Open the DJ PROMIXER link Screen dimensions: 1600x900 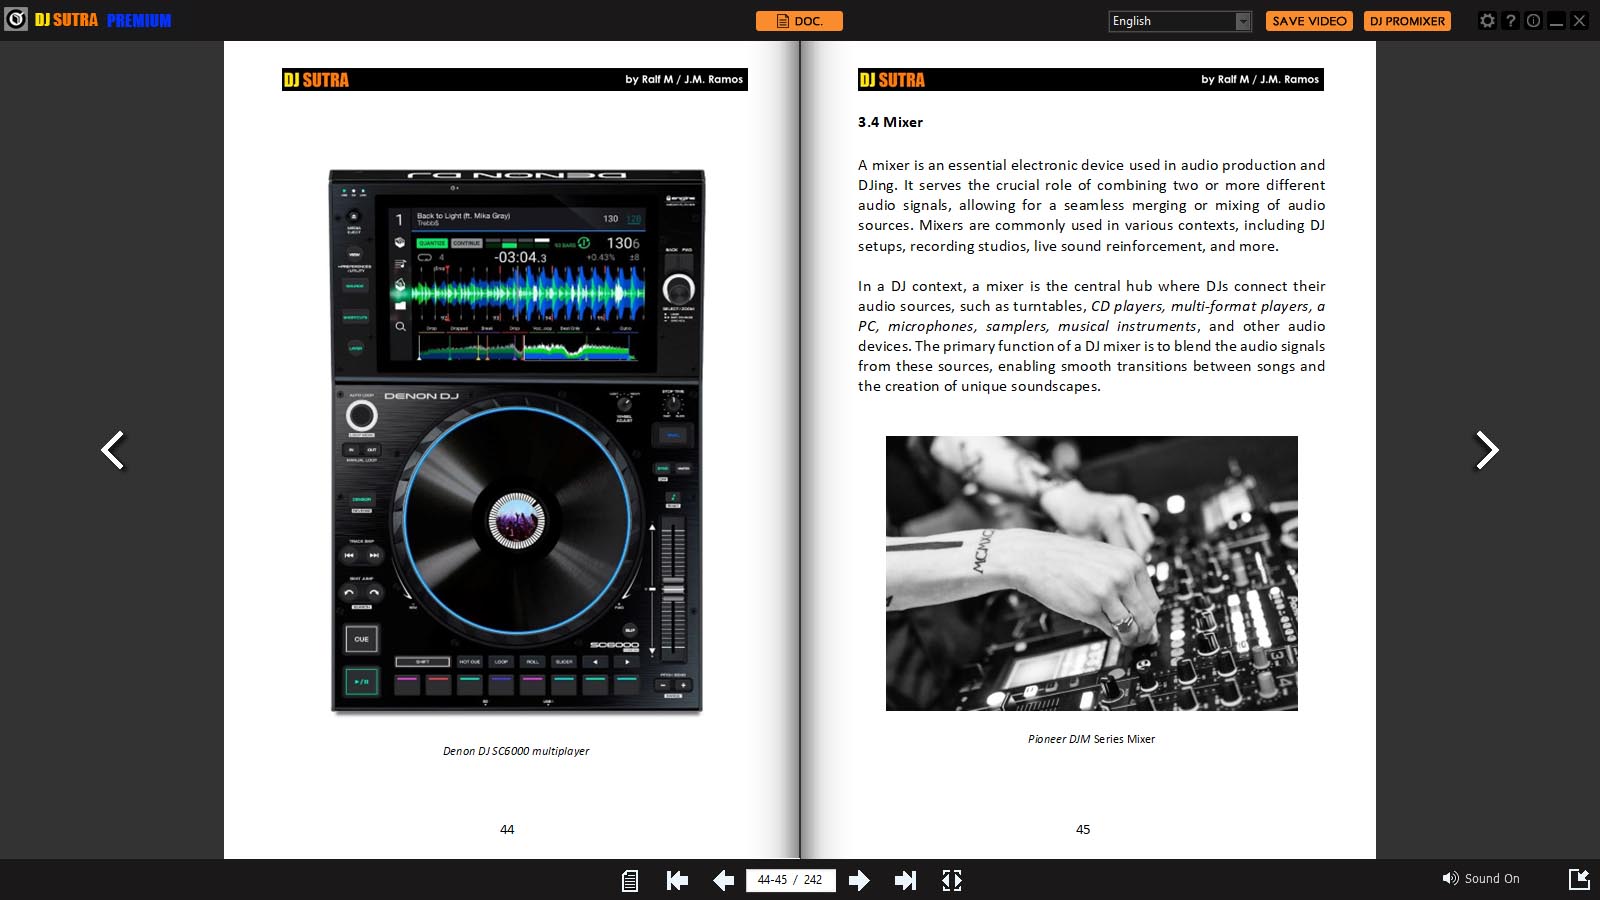(1407, 21)
